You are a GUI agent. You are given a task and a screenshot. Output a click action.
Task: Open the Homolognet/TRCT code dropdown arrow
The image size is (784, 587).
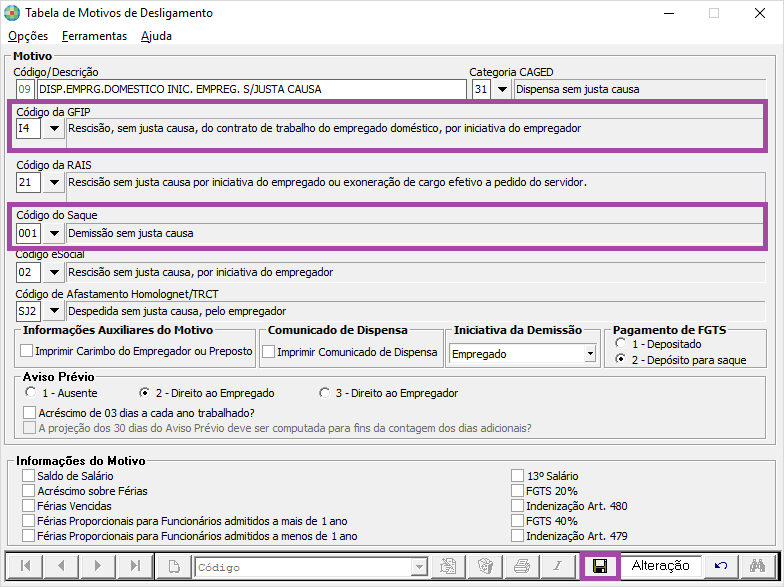[x=54, y=311]
